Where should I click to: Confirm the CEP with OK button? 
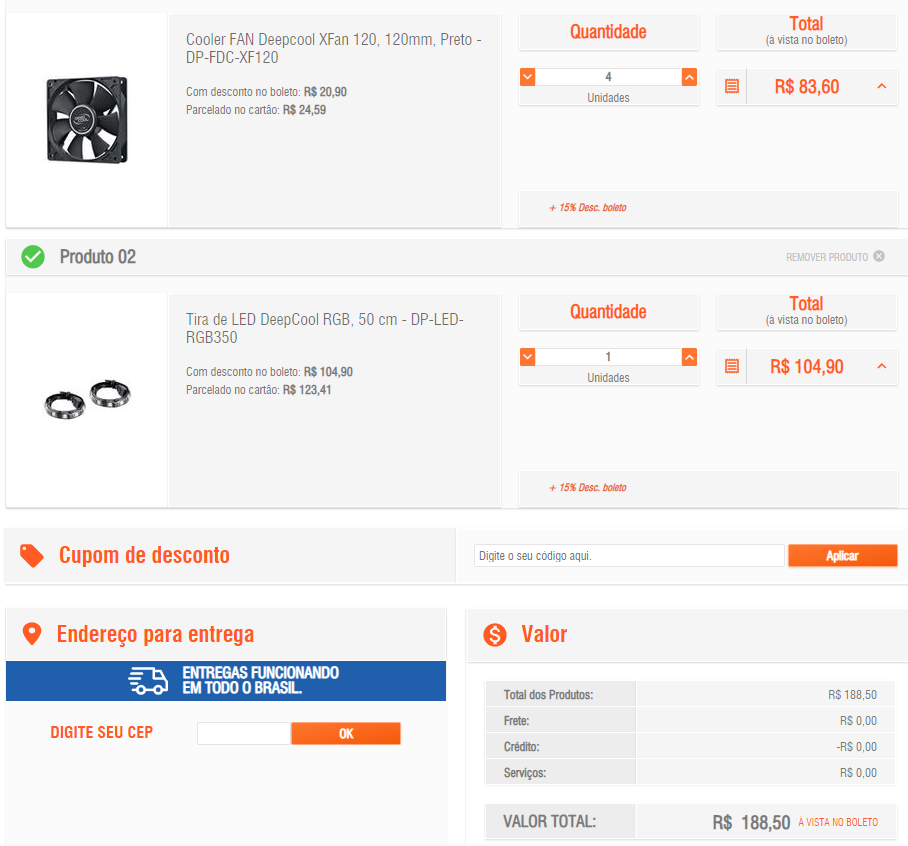coord(346,733)
